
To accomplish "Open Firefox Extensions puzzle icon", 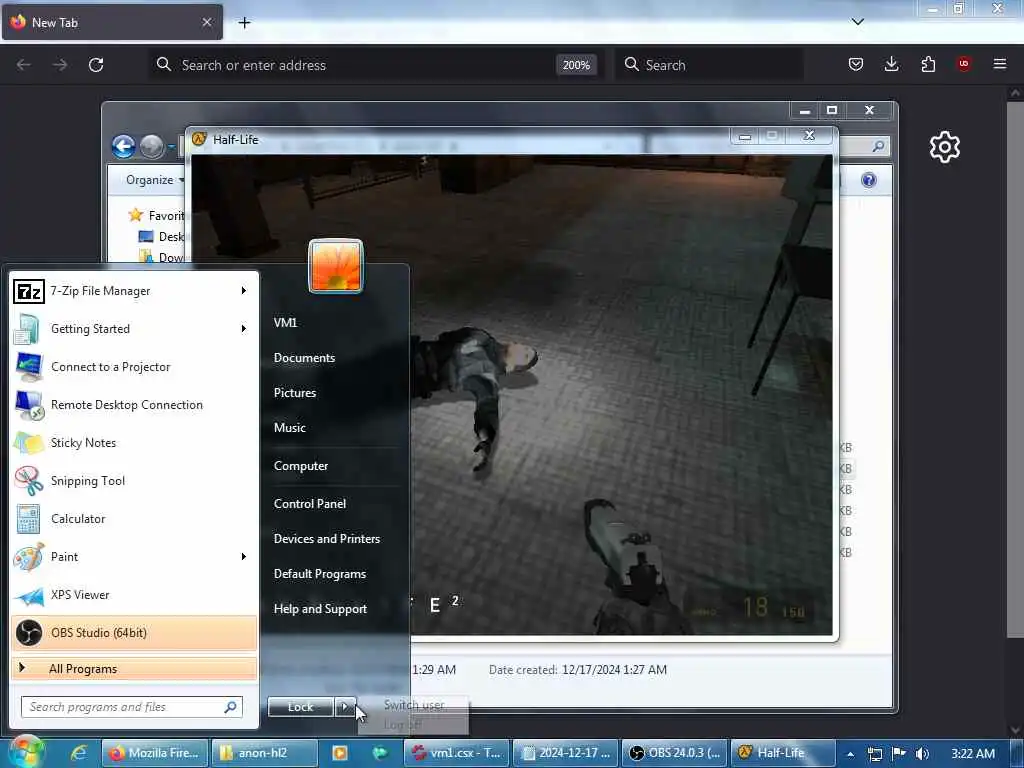I will pos(928,64).
